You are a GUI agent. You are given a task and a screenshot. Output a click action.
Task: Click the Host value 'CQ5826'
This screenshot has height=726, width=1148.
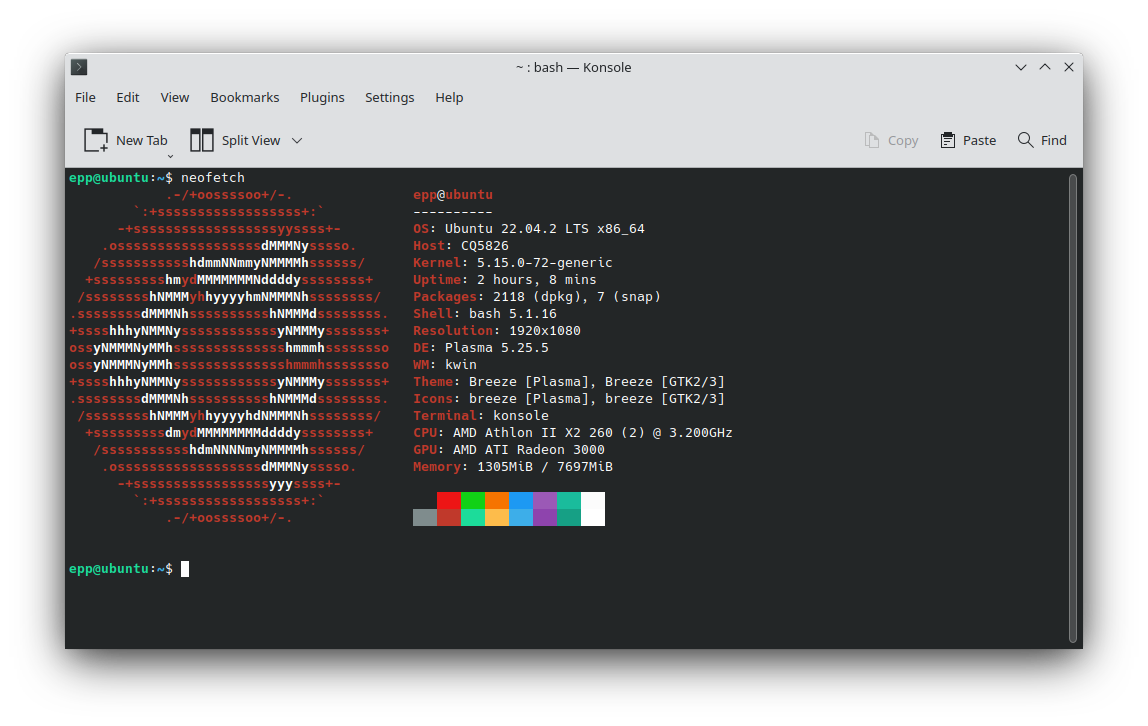(485, 246)
